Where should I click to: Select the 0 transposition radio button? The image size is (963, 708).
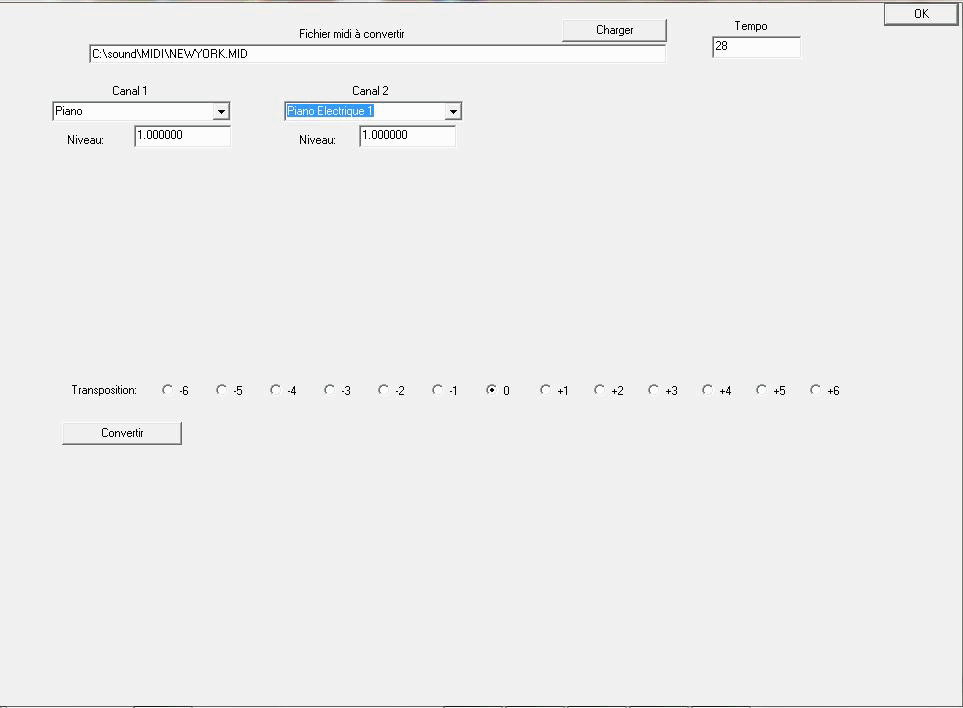click(x=492, y=390)
